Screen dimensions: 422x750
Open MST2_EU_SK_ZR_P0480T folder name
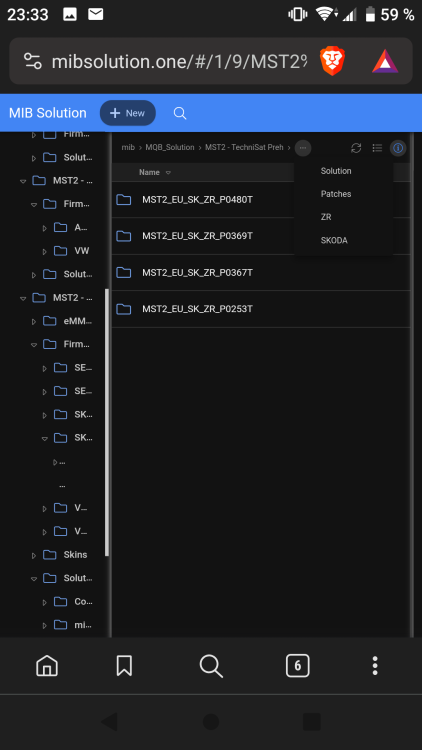tap(197, 199)
